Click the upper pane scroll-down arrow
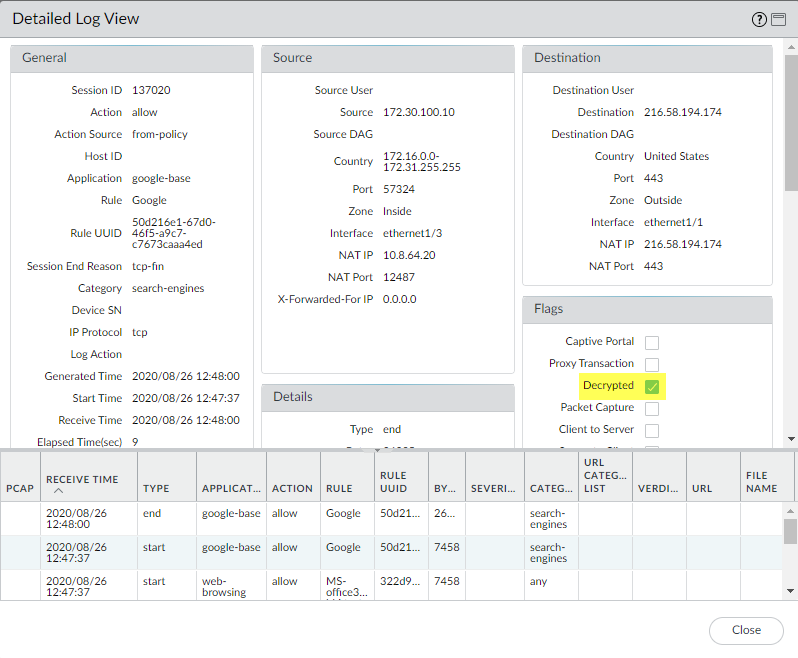 point(791,438)
